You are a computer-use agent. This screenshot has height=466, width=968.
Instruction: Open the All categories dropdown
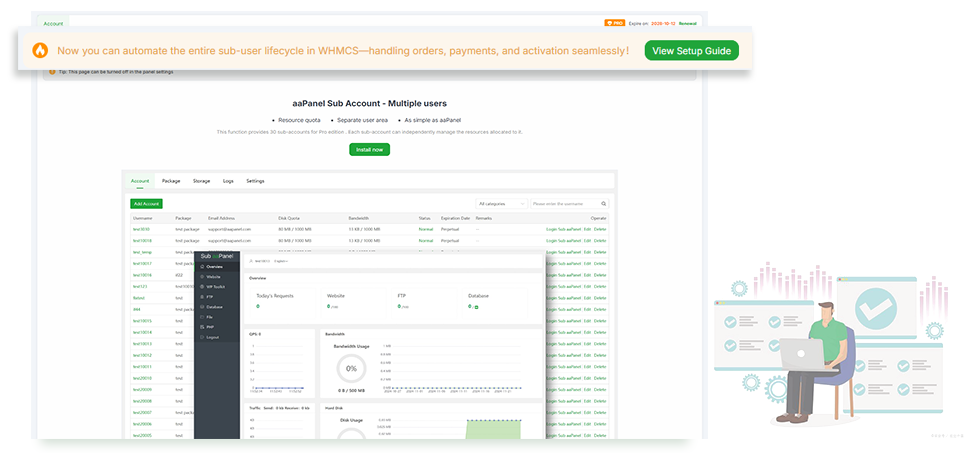(x=501, y=203)
